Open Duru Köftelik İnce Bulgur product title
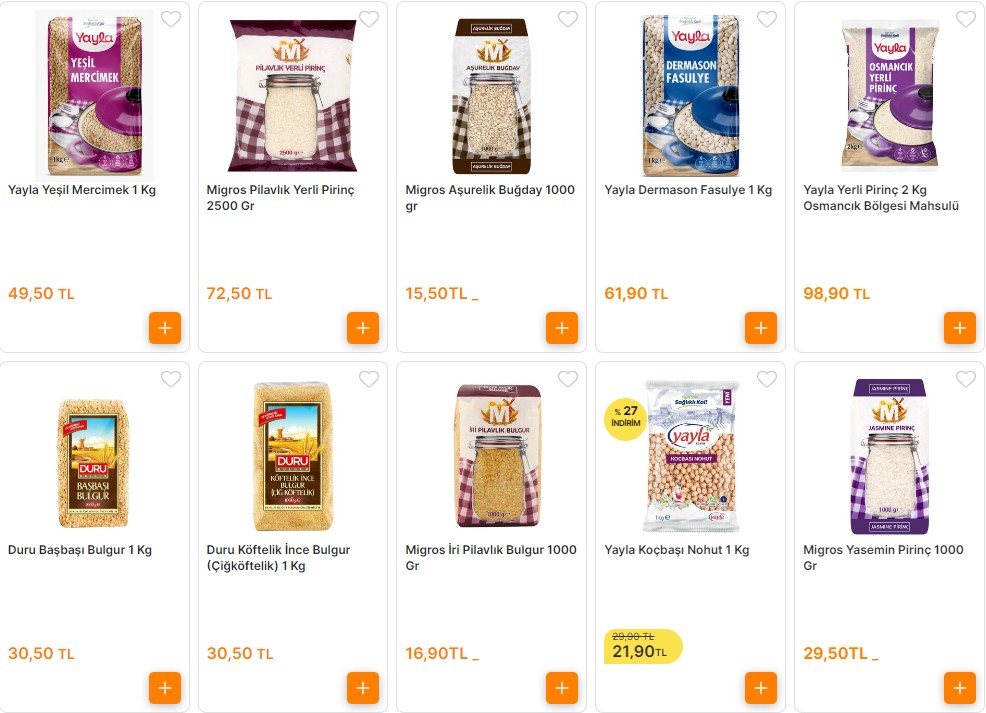This screenshot has height=713, width=986. coord(278,558)
